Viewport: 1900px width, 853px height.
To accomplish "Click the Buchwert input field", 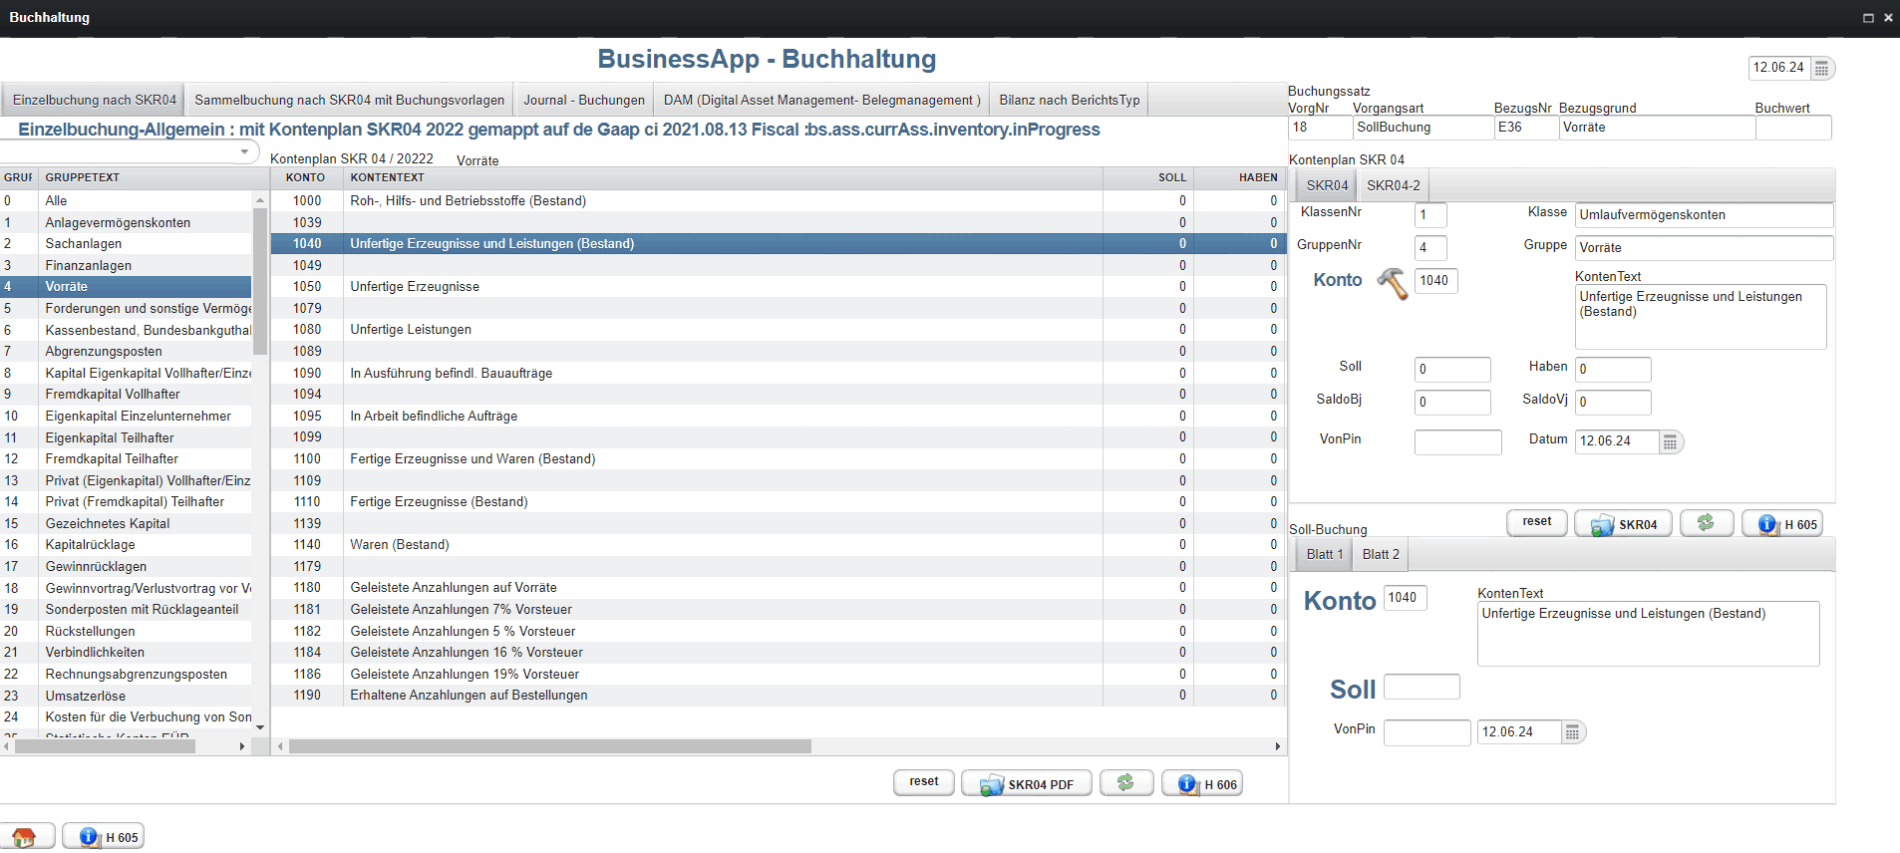I will (1794, 128).
